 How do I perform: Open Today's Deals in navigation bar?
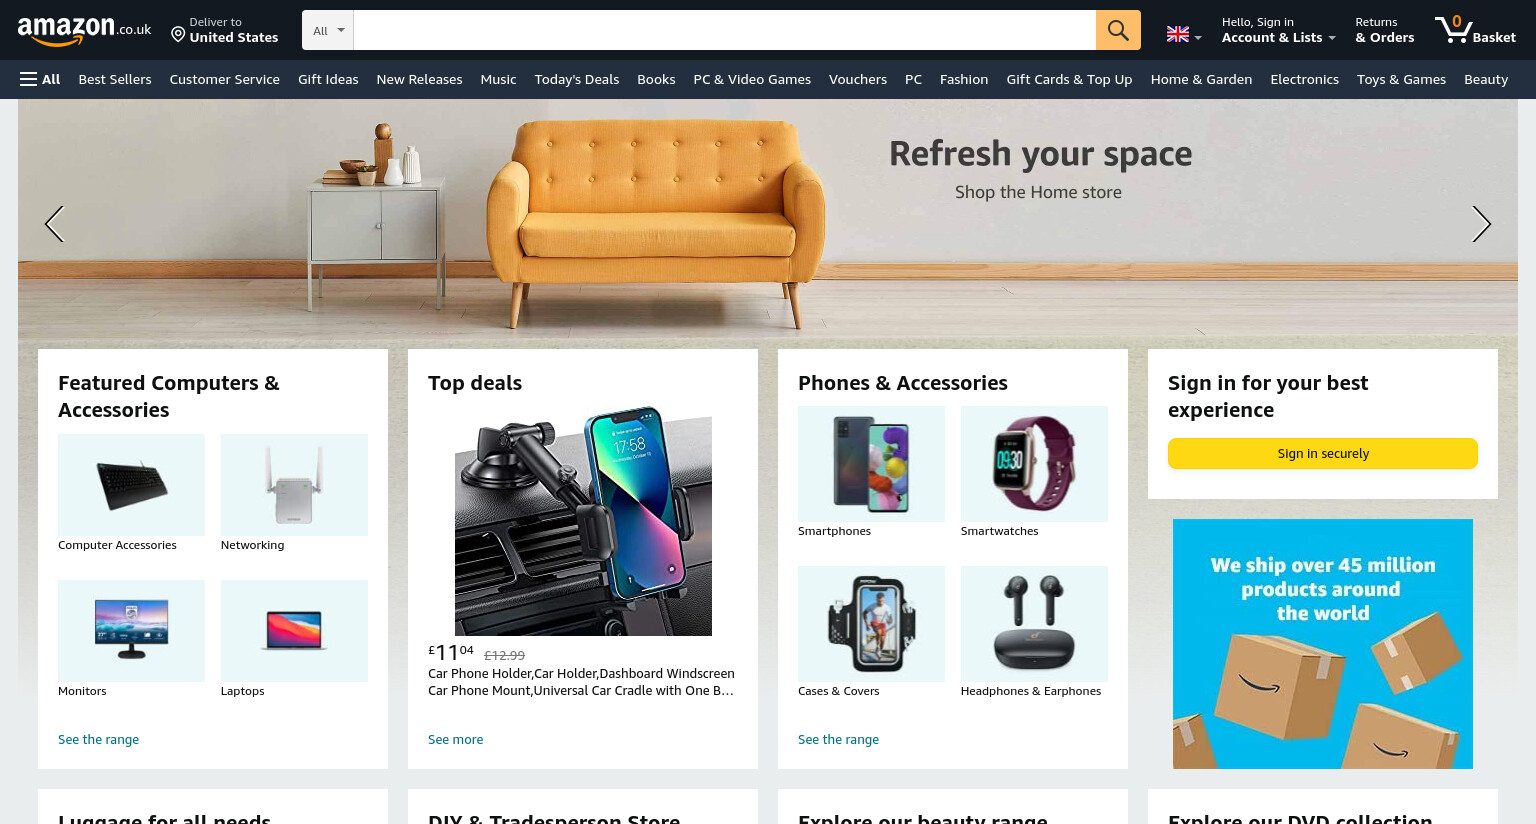[x=577, y=79]
